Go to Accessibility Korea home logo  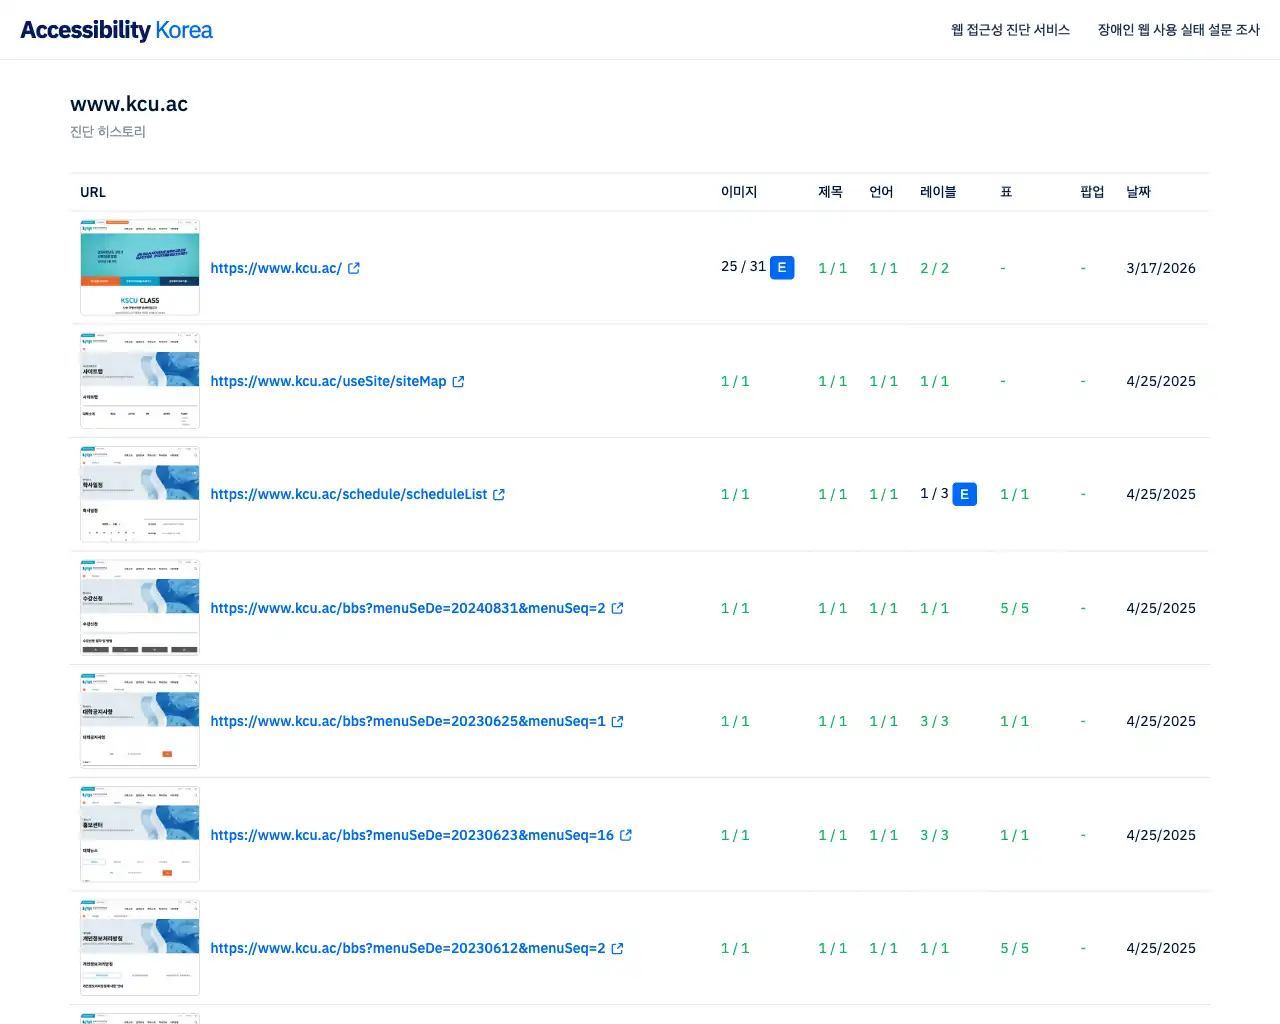(x=116, y=30)
